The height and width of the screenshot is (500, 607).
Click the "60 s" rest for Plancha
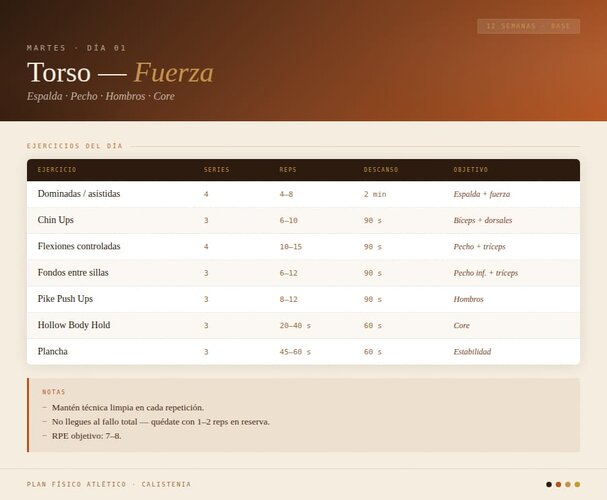[x=372, y=352]
